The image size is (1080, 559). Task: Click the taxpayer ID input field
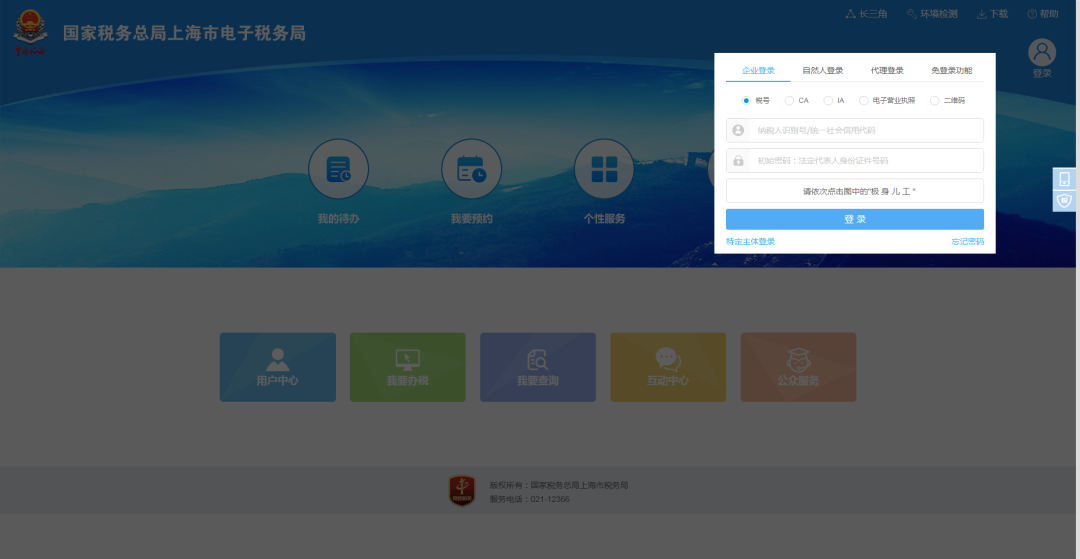click(x=865, y=130)
